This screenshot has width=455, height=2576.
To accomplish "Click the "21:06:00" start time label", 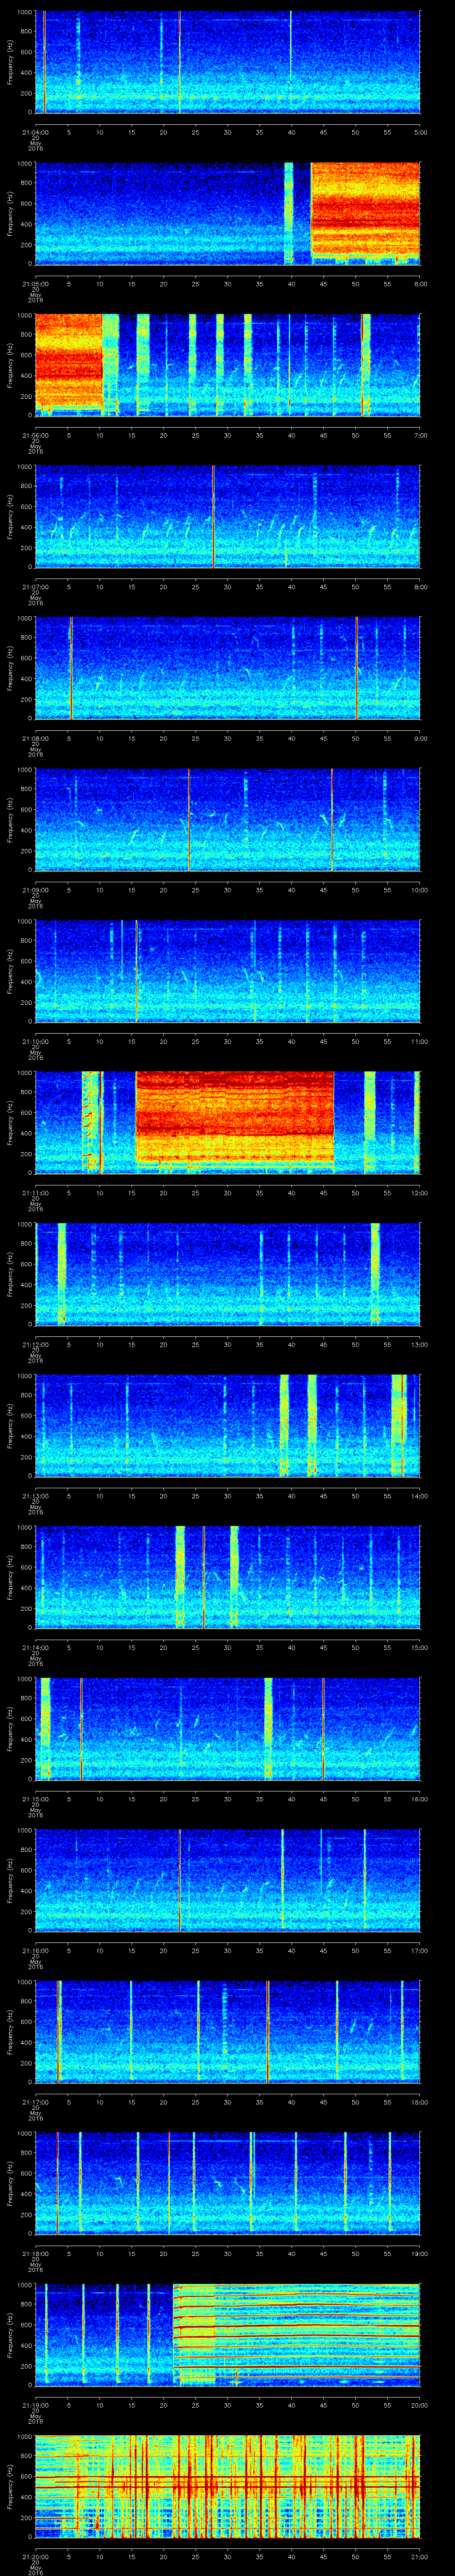I will pyautogui.click(x=35, y=435).
